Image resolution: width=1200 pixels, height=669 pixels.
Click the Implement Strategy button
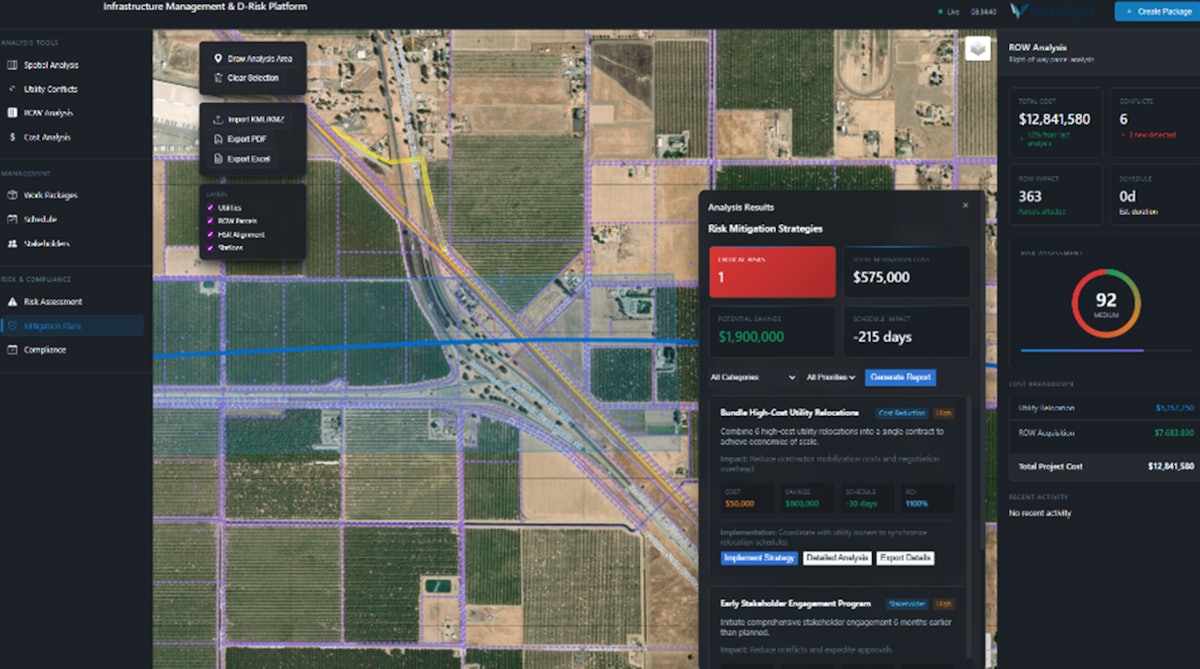tap(759, 558)
